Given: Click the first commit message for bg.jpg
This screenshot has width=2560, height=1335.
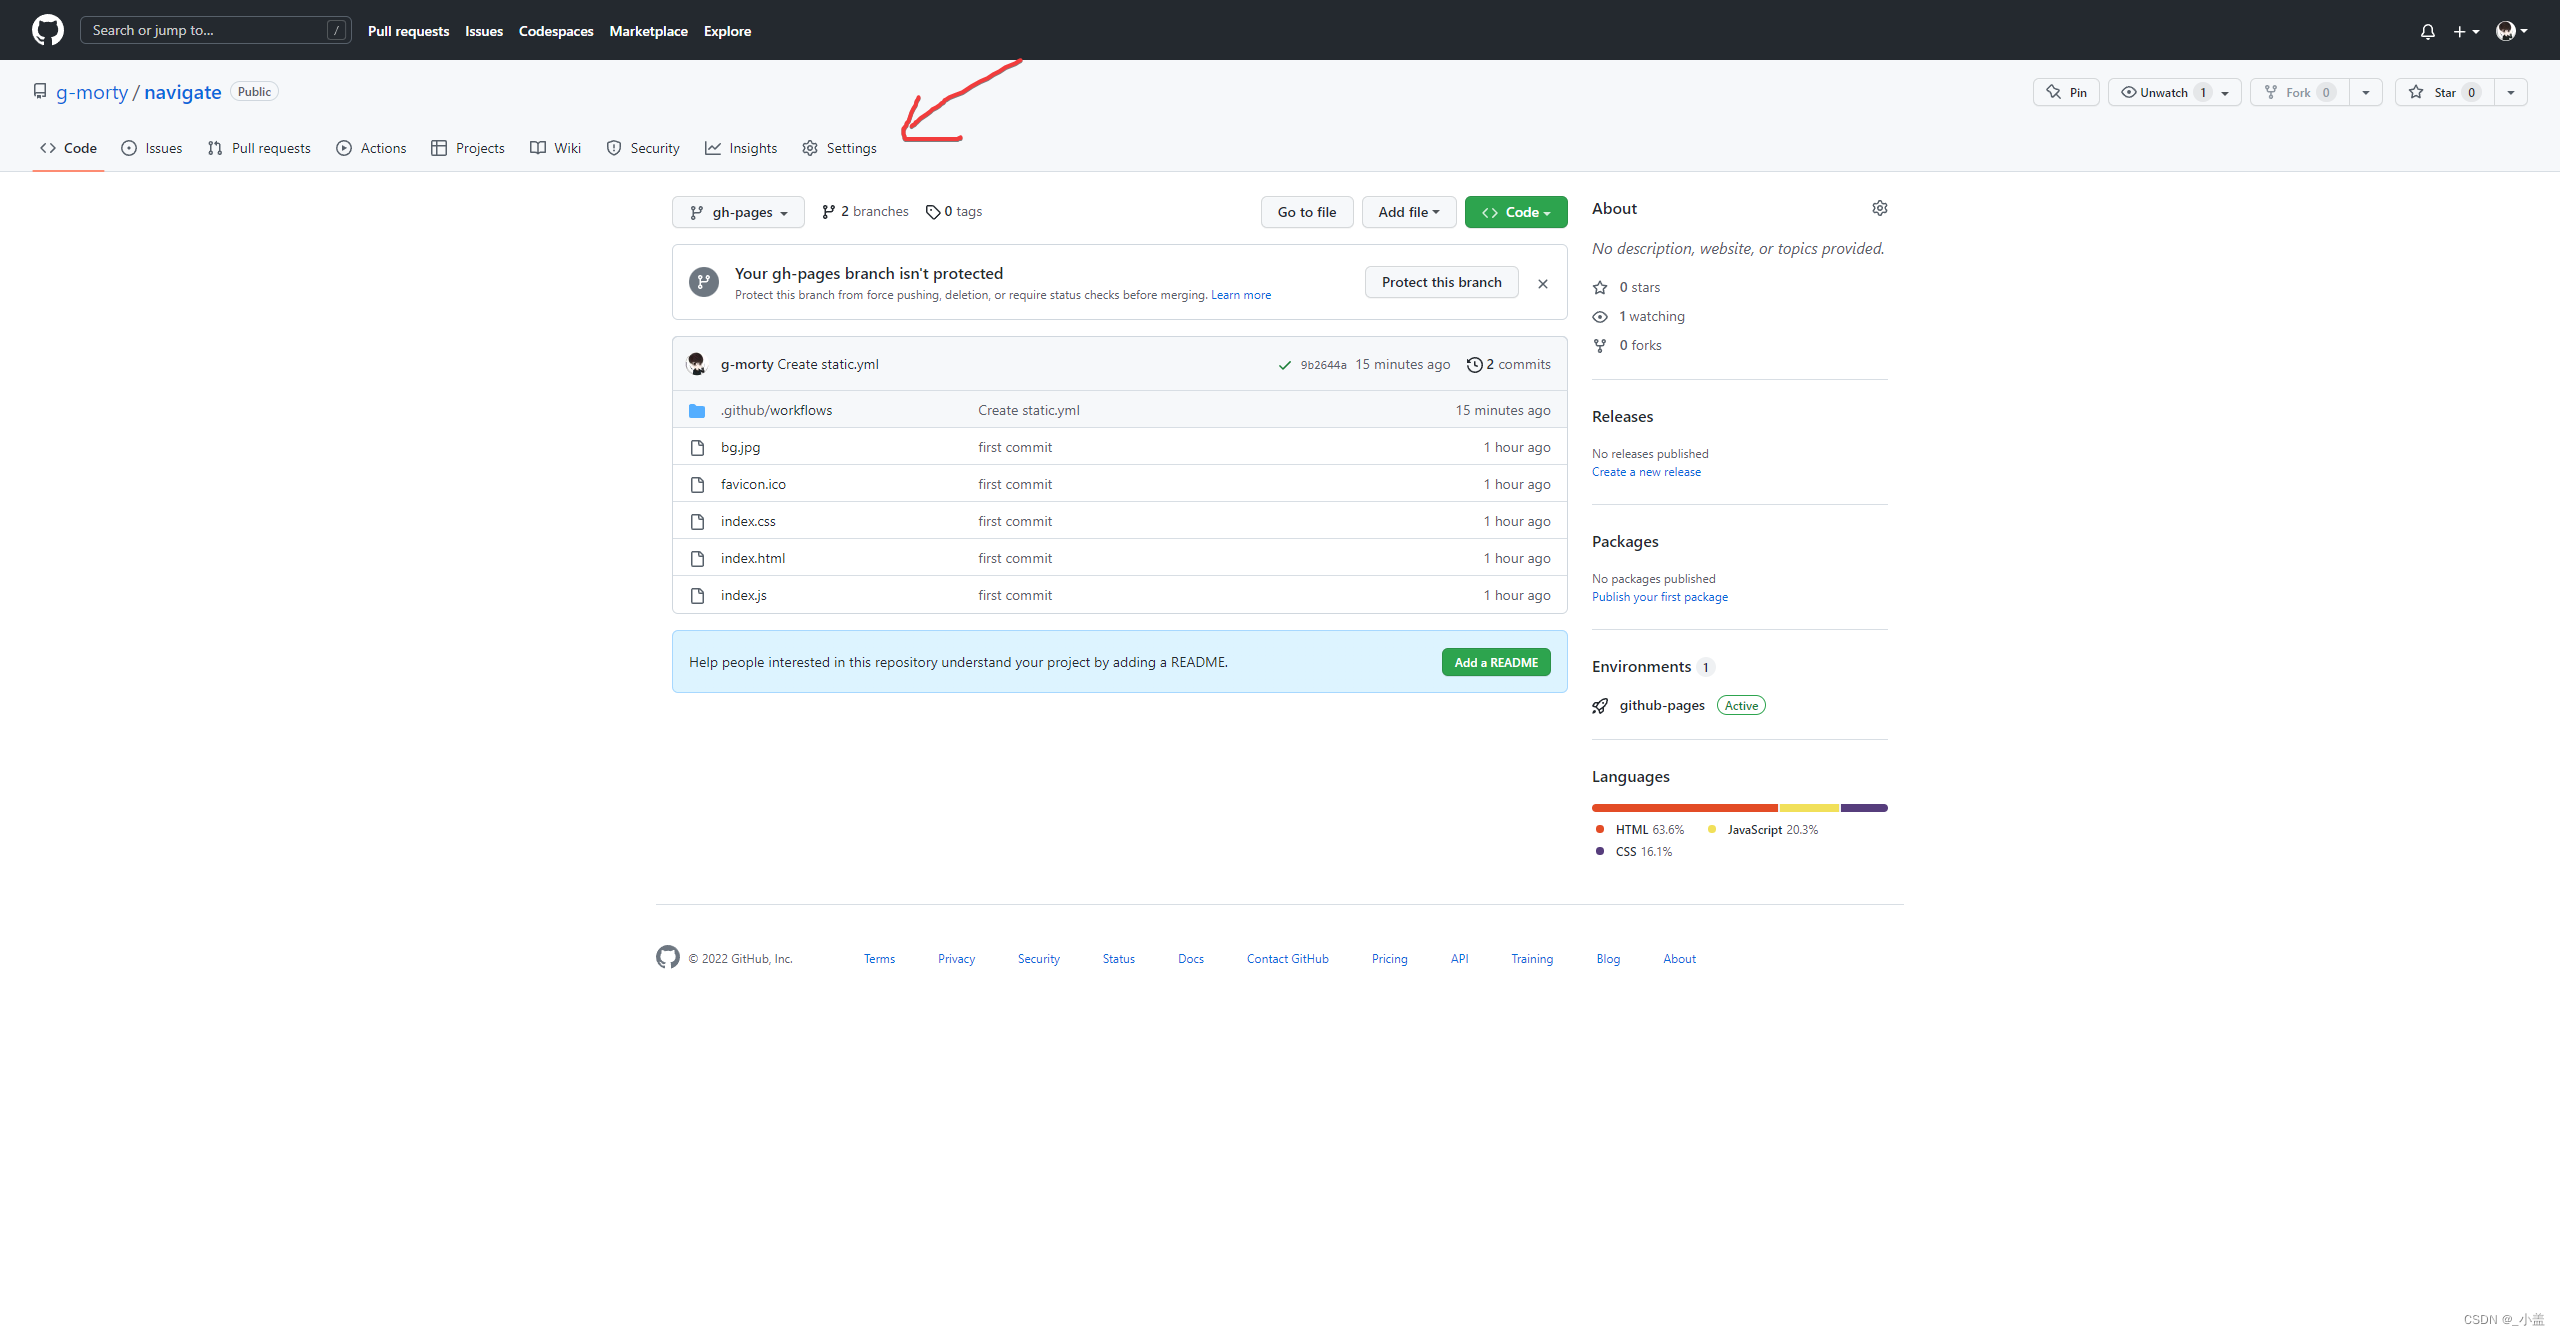Looking at the screenshot, I should click(x=1015, y=447).
